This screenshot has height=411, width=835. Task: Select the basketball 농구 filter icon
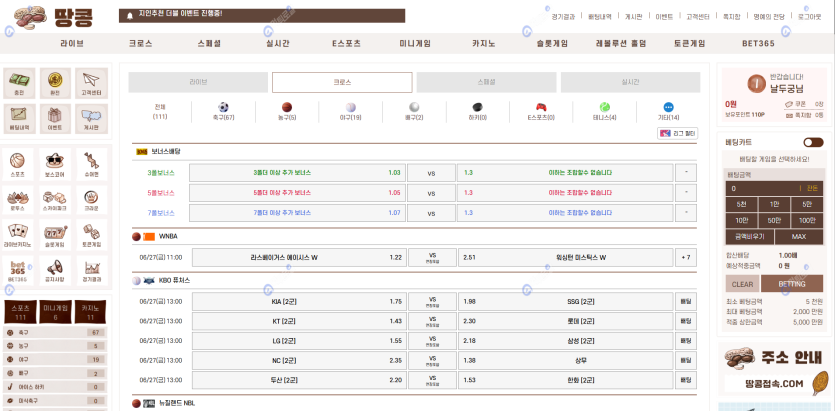[287, 107]
